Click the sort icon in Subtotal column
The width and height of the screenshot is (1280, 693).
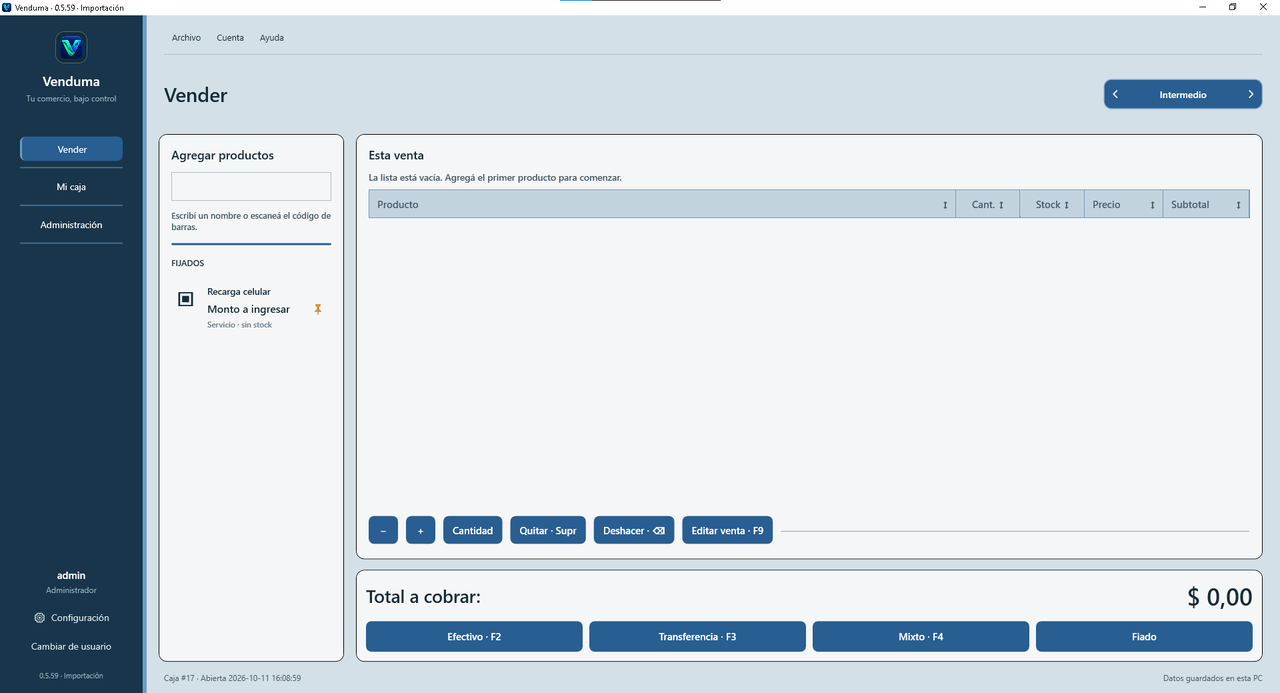click(x=1238, y=205)
